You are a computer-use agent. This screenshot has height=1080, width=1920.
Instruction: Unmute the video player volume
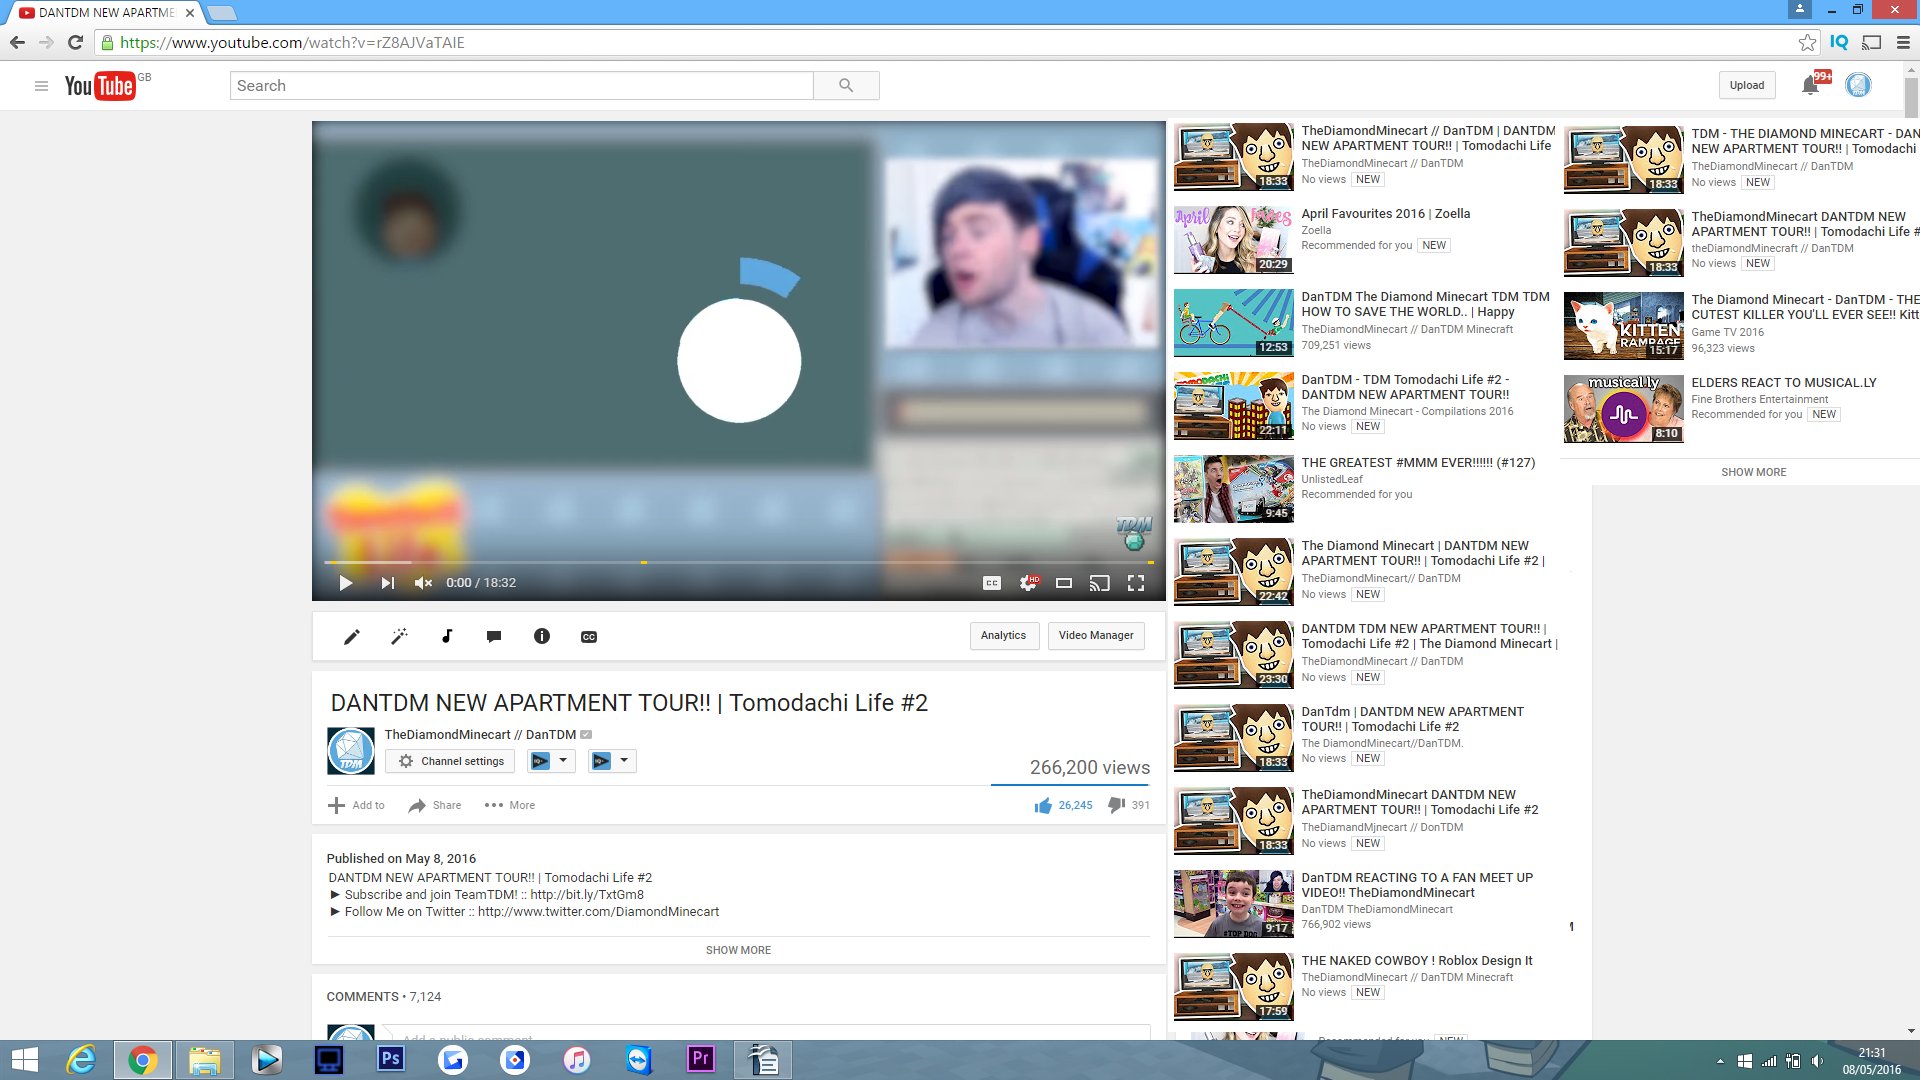point(423,583)
